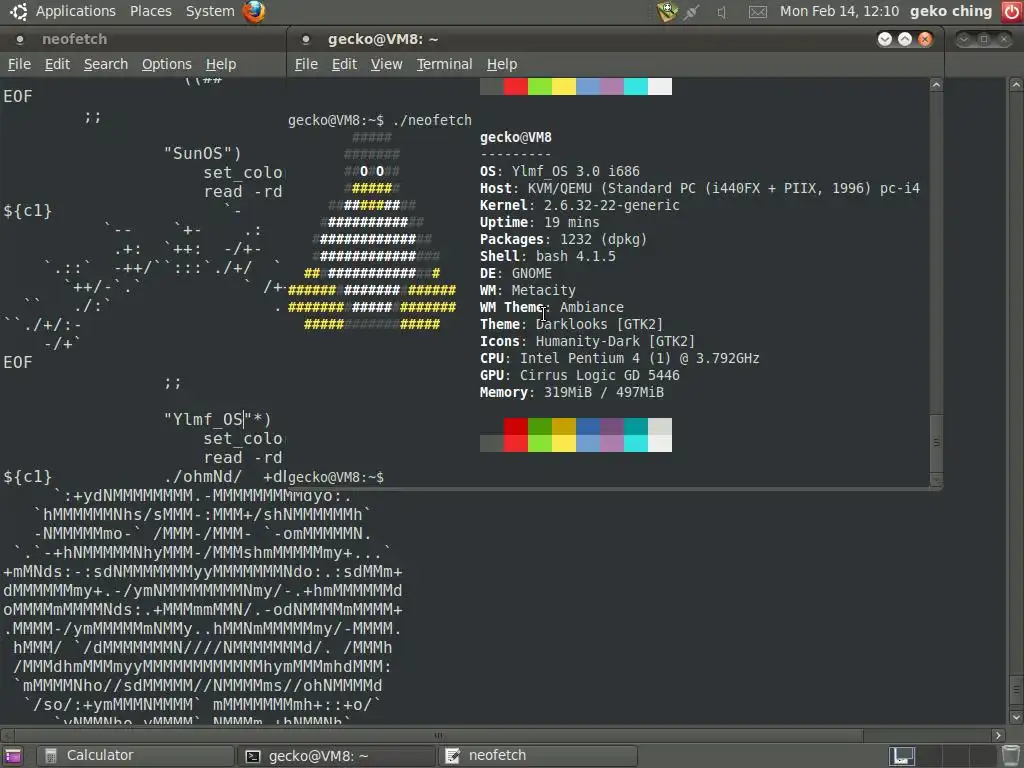This screenshot has height=768, width=1024.
Task: Click the editor horizontal scrollbar right arrow
Action: pyautogui.click(x=998, y=735)
